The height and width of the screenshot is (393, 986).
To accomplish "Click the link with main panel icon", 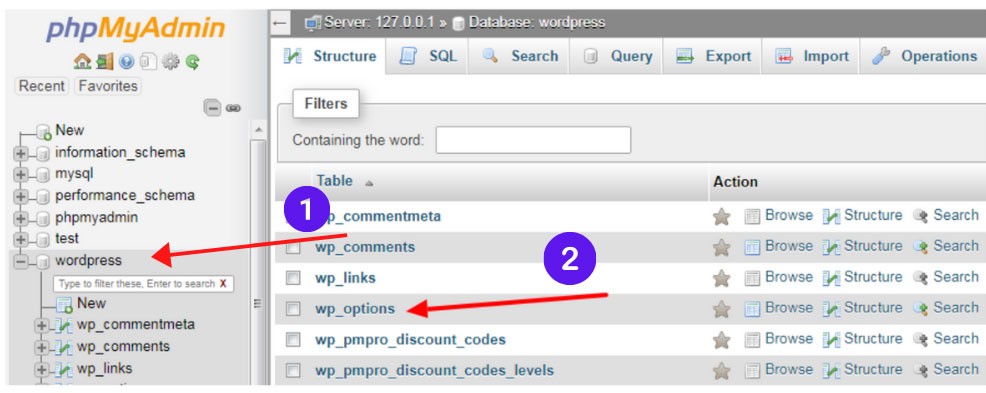I will (x=233, y=108).
